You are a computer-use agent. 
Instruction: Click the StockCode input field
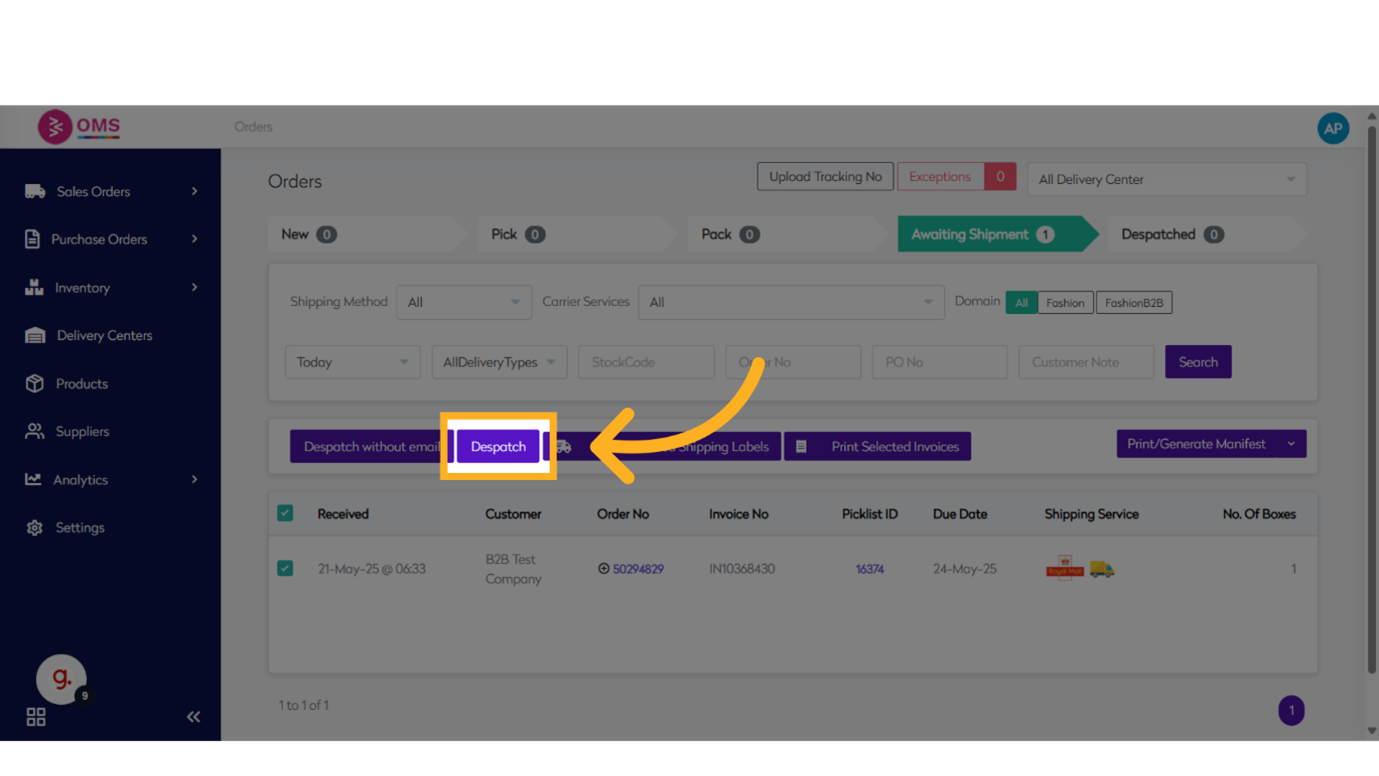(x=646, y=362)
